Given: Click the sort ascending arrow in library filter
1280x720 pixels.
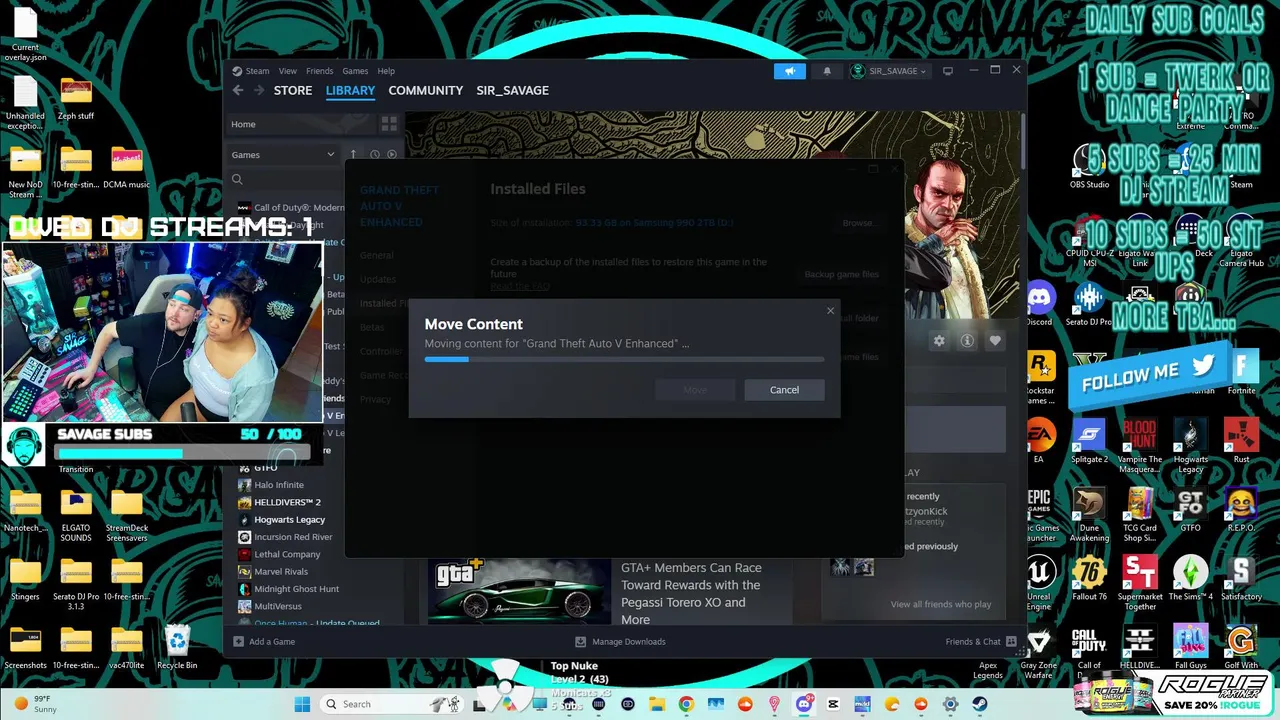Looking at the screenshot, I should point(353,155).
